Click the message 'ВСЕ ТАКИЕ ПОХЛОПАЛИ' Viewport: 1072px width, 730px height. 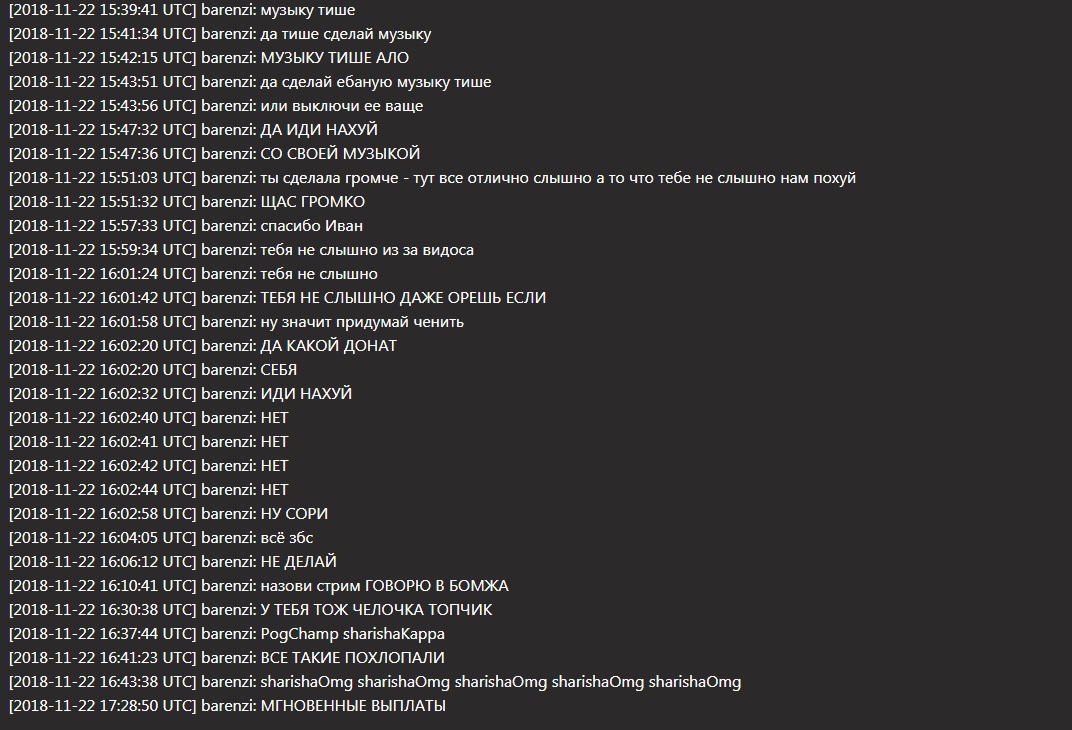[x=353, y=658]
